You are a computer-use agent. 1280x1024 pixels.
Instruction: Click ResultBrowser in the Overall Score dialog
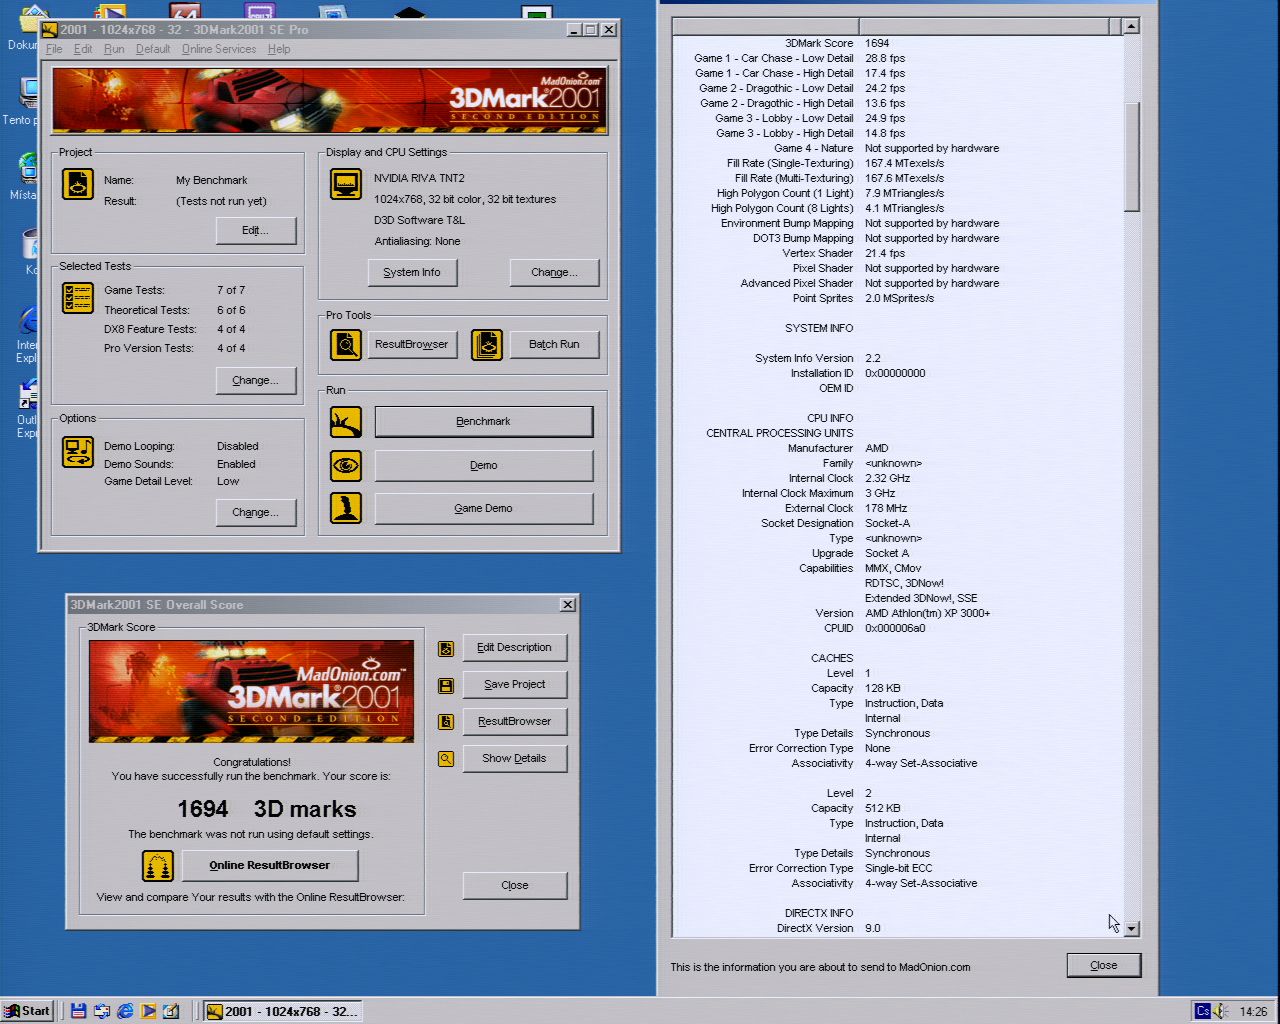(x=515, y=721)
